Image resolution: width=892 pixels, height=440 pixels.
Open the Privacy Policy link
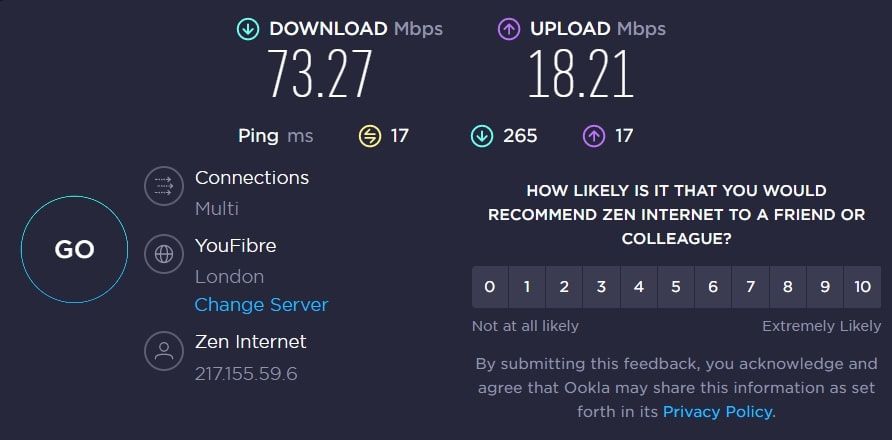pos(718,412)
